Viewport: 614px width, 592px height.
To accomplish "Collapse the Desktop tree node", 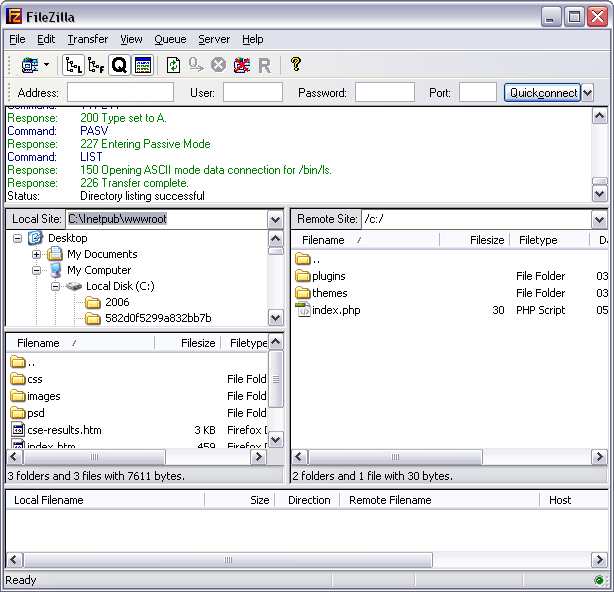I will [17, 238].
